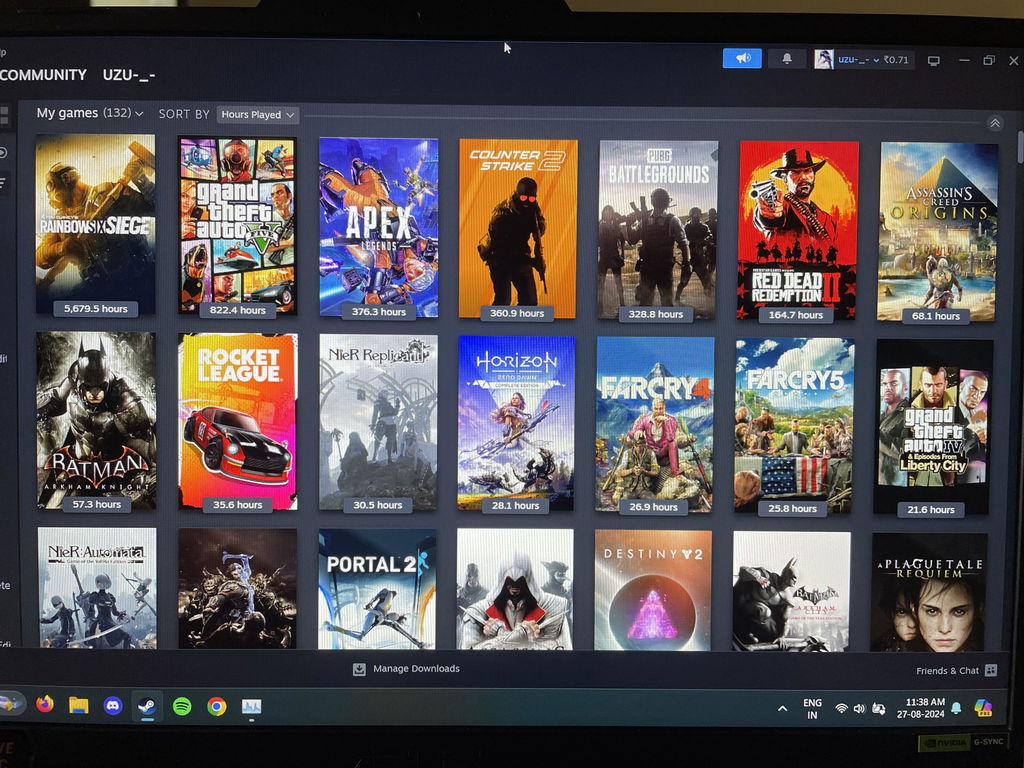Open the Photos app taskbar icon
This screenshot has width=1024, height=768.
tap(251, 707)
